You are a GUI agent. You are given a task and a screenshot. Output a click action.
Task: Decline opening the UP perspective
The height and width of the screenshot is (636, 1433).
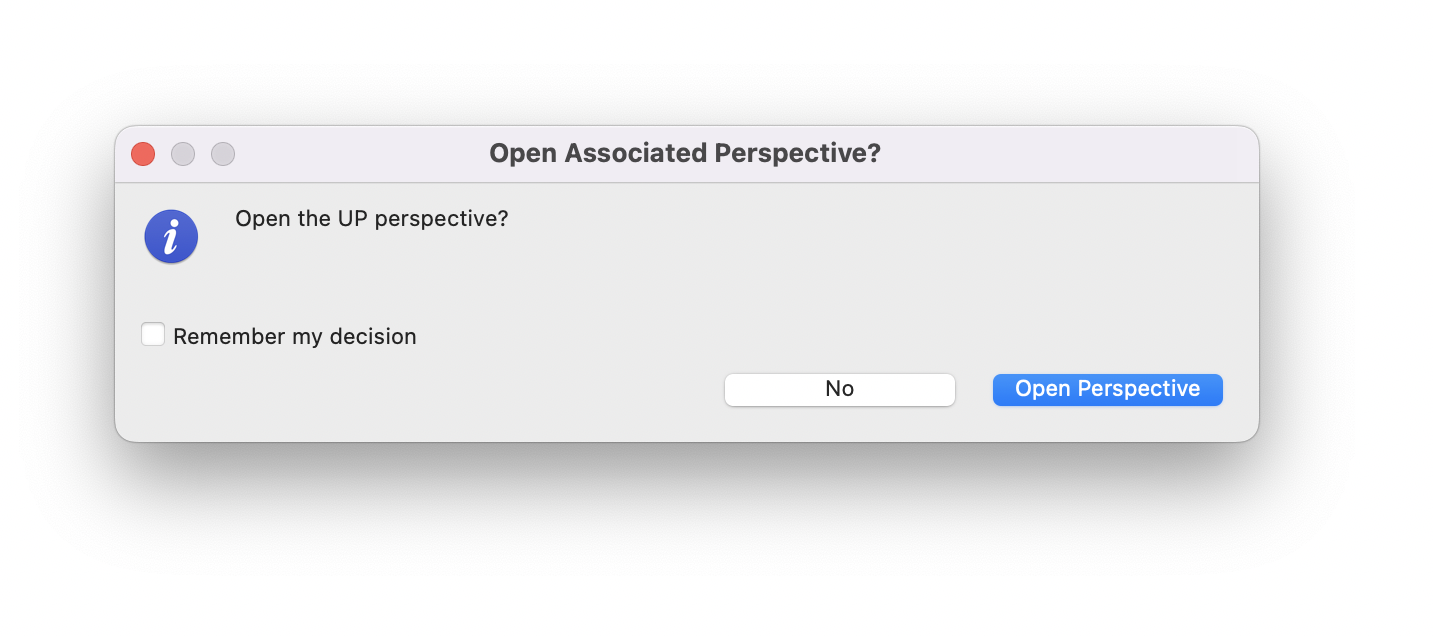click(x=839, y=389)
